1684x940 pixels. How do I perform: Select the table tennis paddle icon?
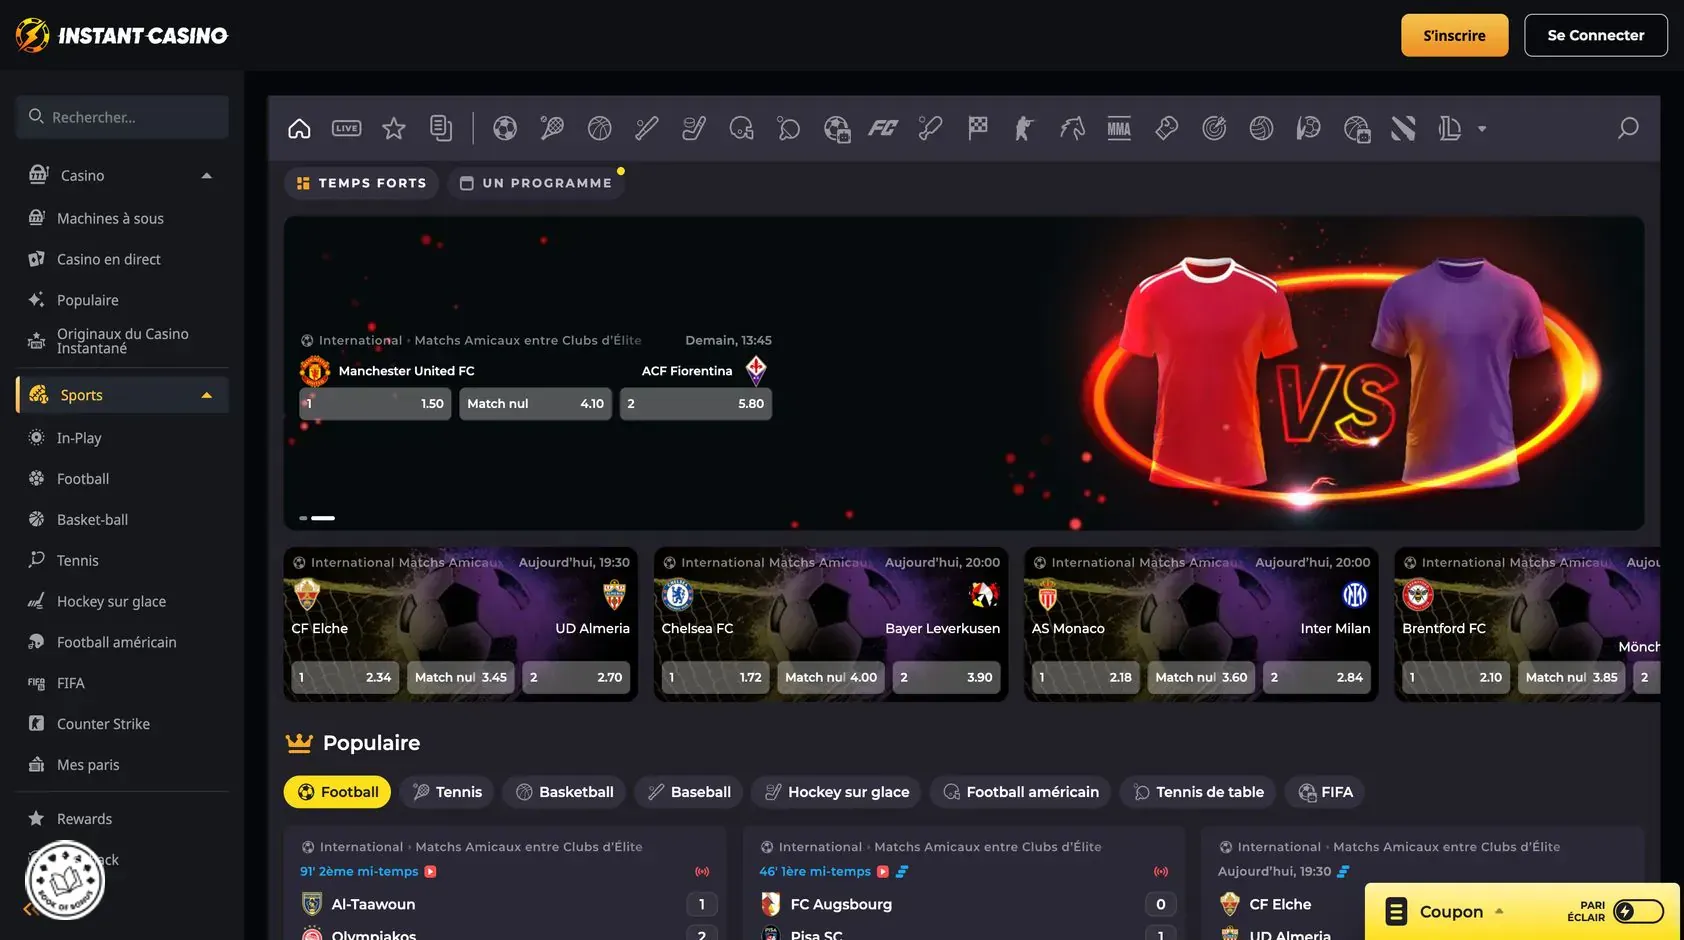[x=789, y=128]
